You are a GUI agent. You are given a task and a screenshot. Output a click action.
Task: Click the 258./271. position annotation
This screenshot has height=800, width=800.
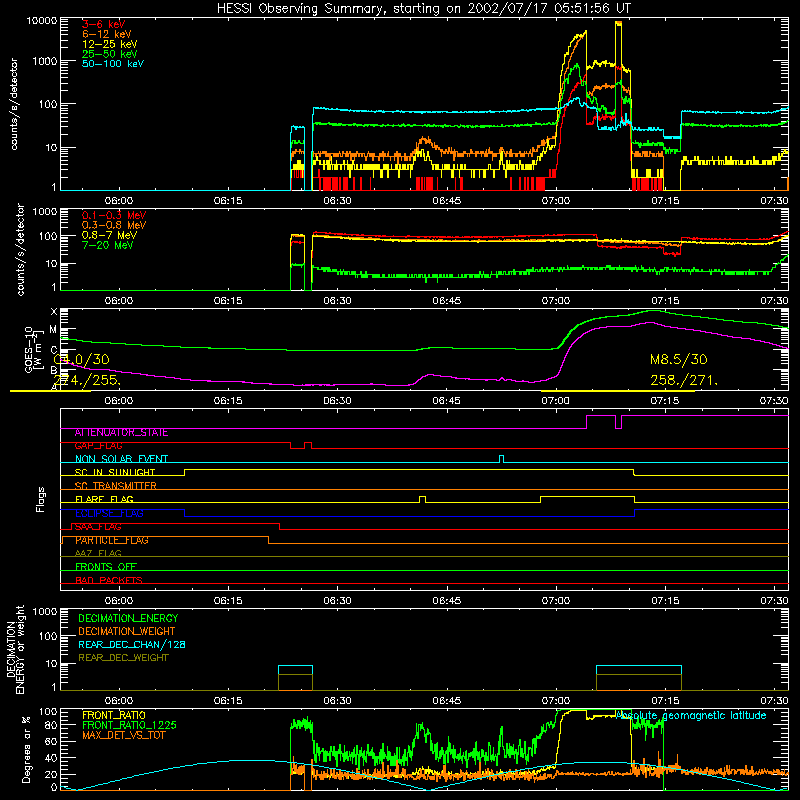pos(684,381)
